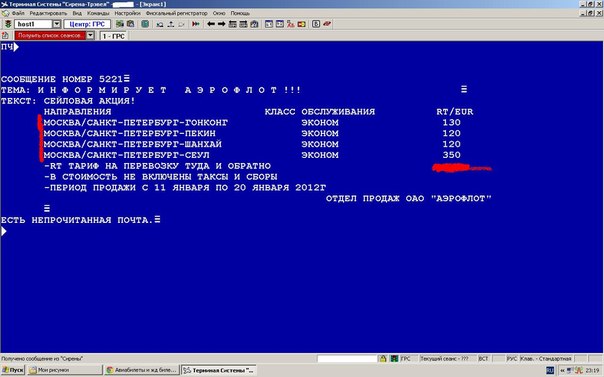Click the 23:19 clock in system tray
The width and height of the screenshot is (604, 377).
592,370
